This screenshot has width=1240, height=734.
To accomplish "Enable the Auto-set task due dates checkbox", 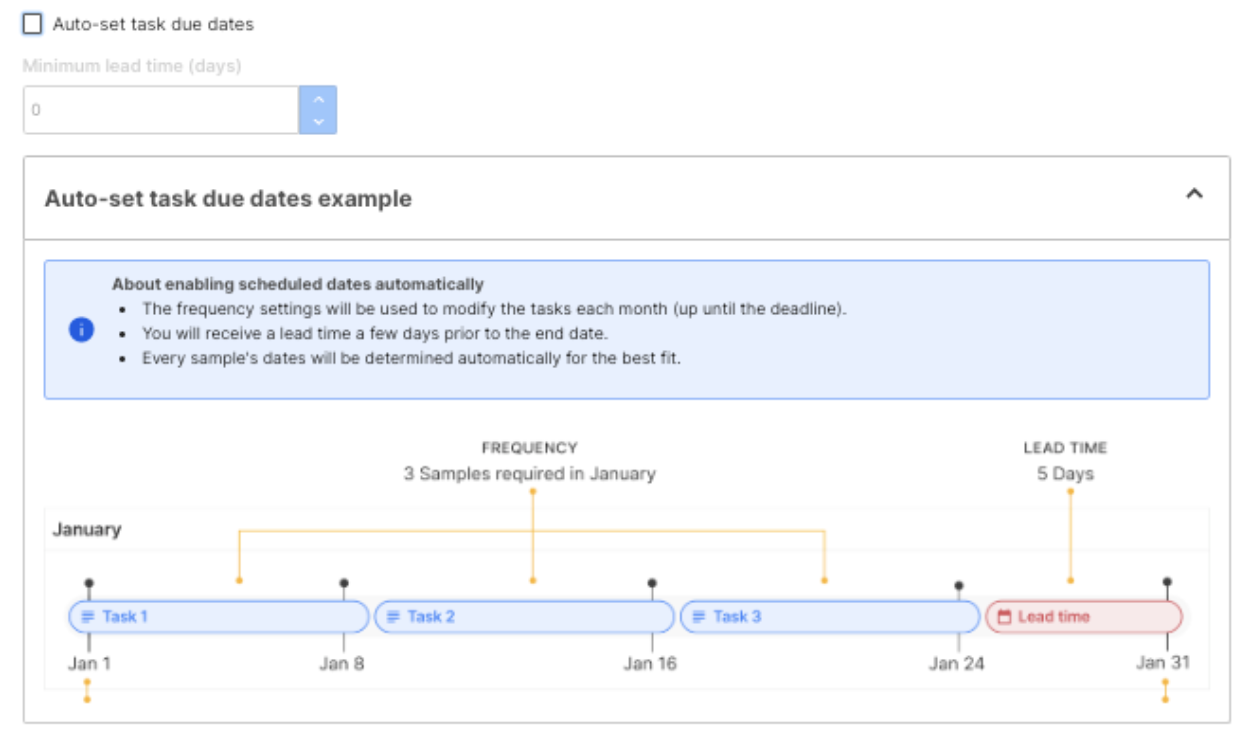I will click(x=32, y=24).
